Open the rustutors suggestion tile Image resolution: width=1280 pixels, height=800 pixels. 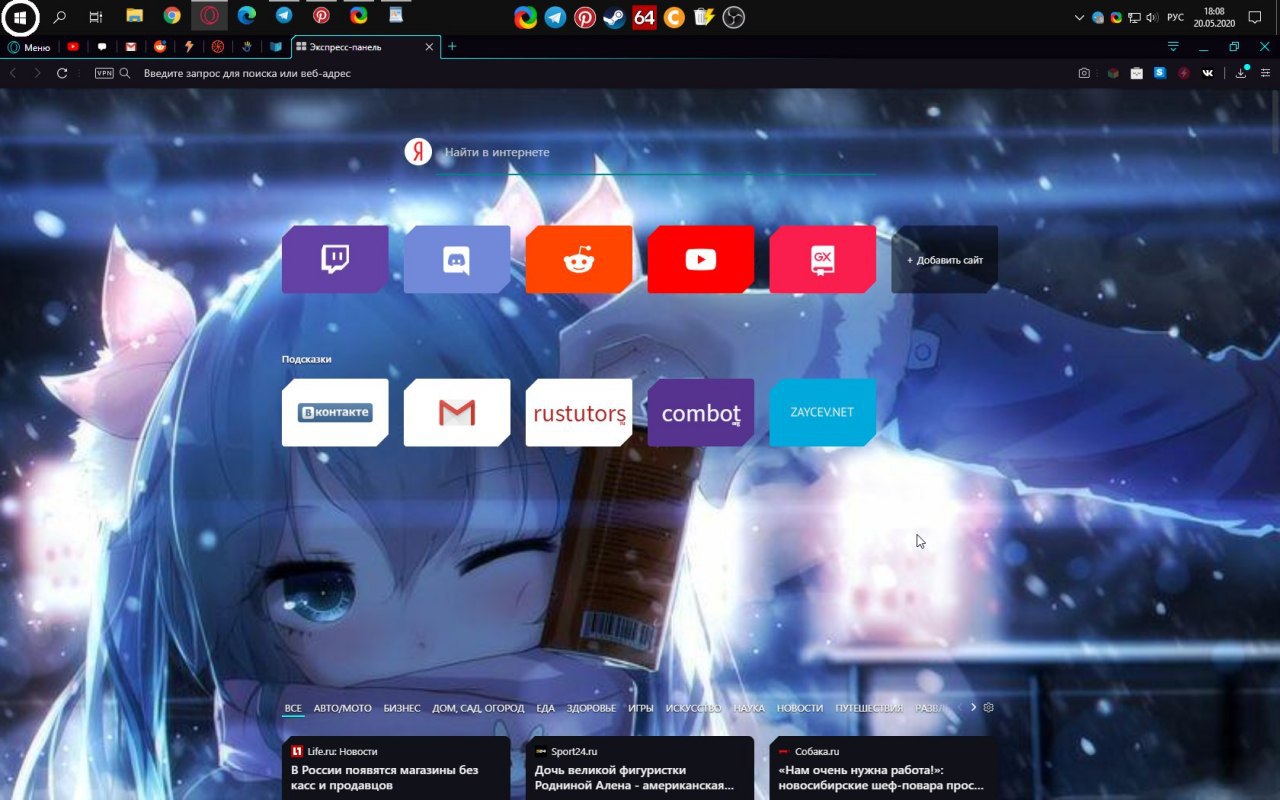[x=579, y=412]
